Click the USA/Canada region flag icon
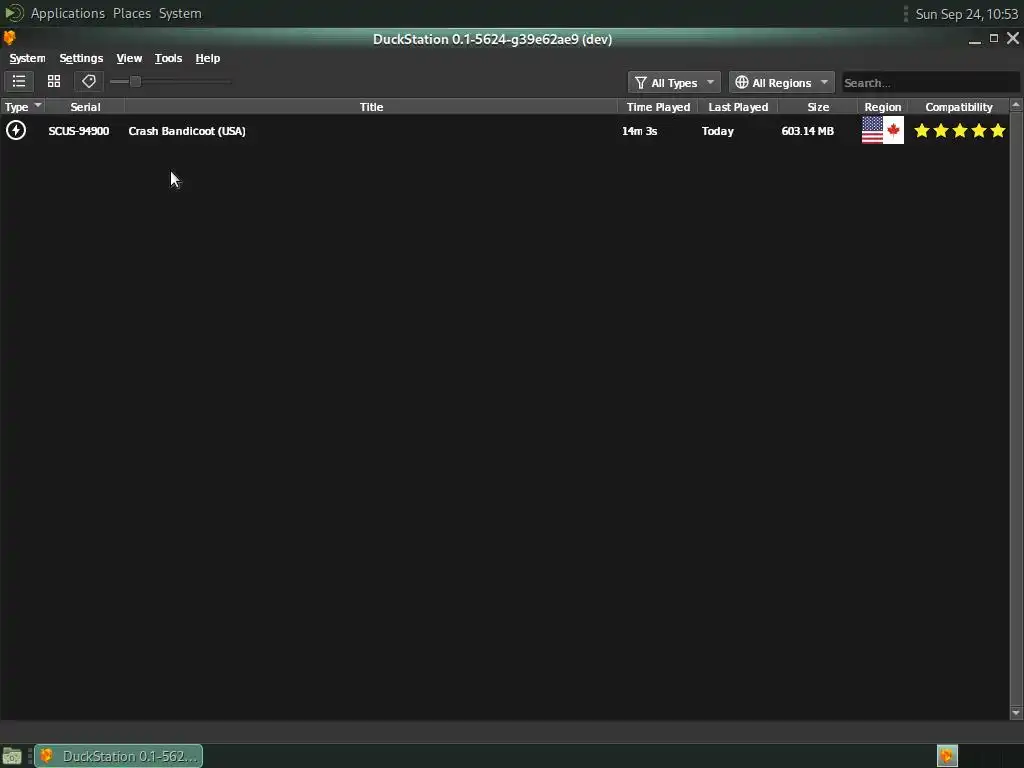Screen dimensions: 1024x768 pos(882,130)
